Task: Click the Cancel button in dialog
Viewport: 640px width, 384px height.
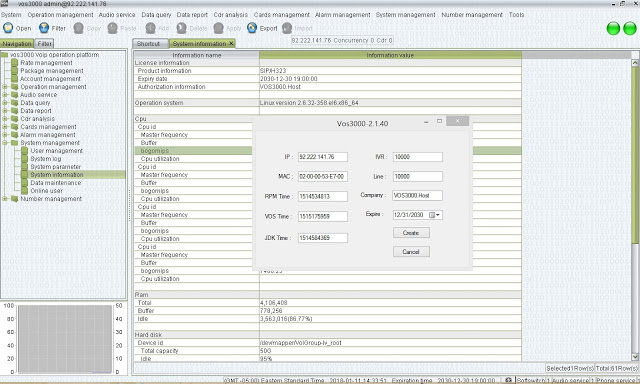Action: pyautogui.click(x=411, y=252)
